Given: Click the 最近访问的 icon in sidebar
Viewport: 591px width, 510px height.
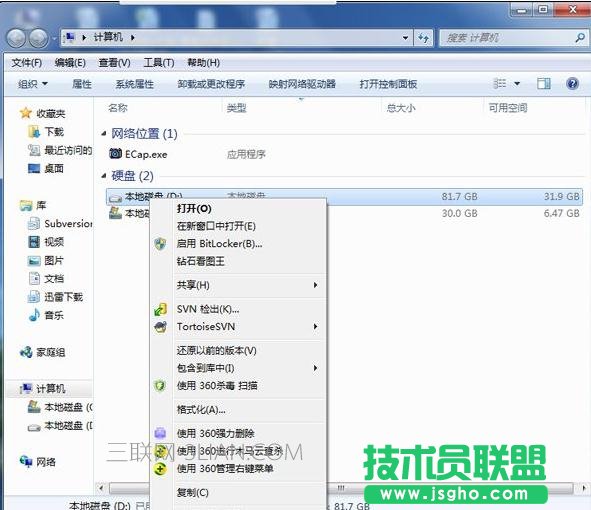Looking at the screenshot, I should [x=34, y=150].
